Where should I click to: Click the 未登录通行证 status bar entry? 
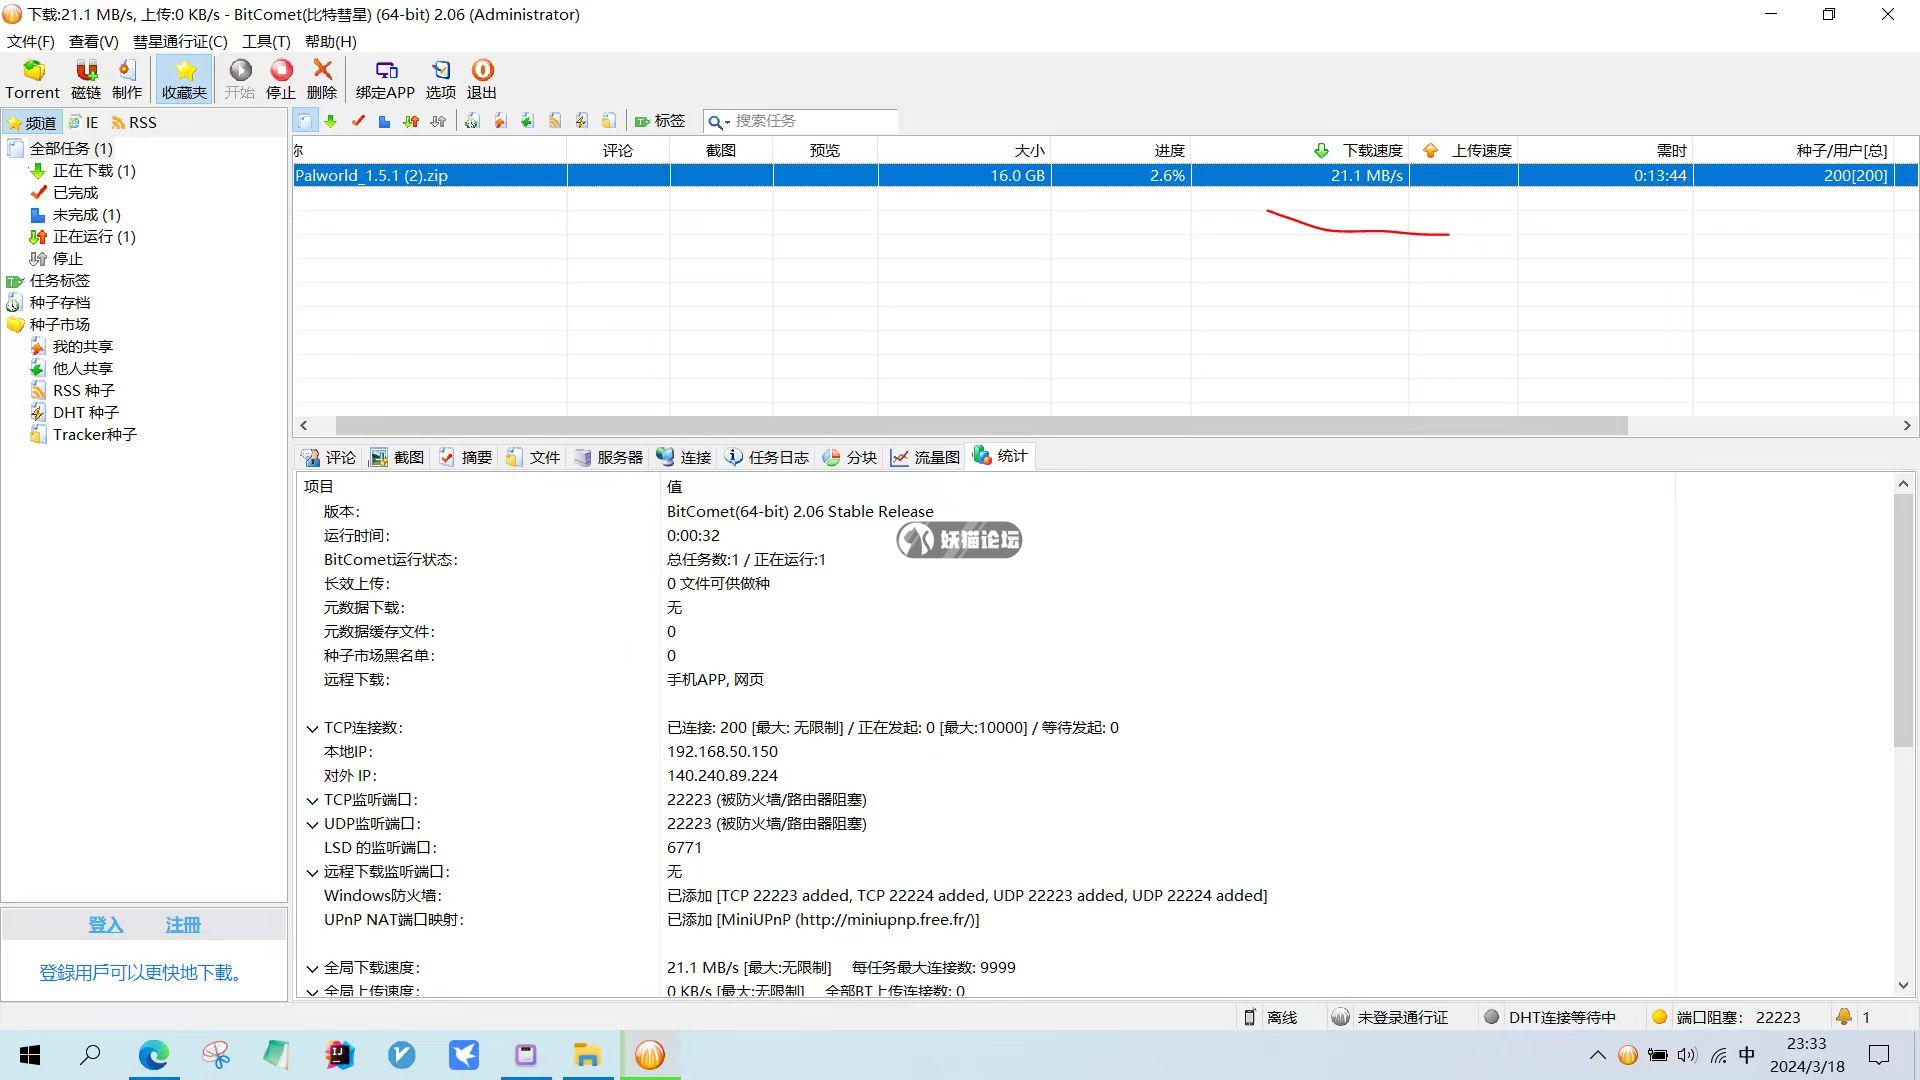(x=1390, y=1017)
